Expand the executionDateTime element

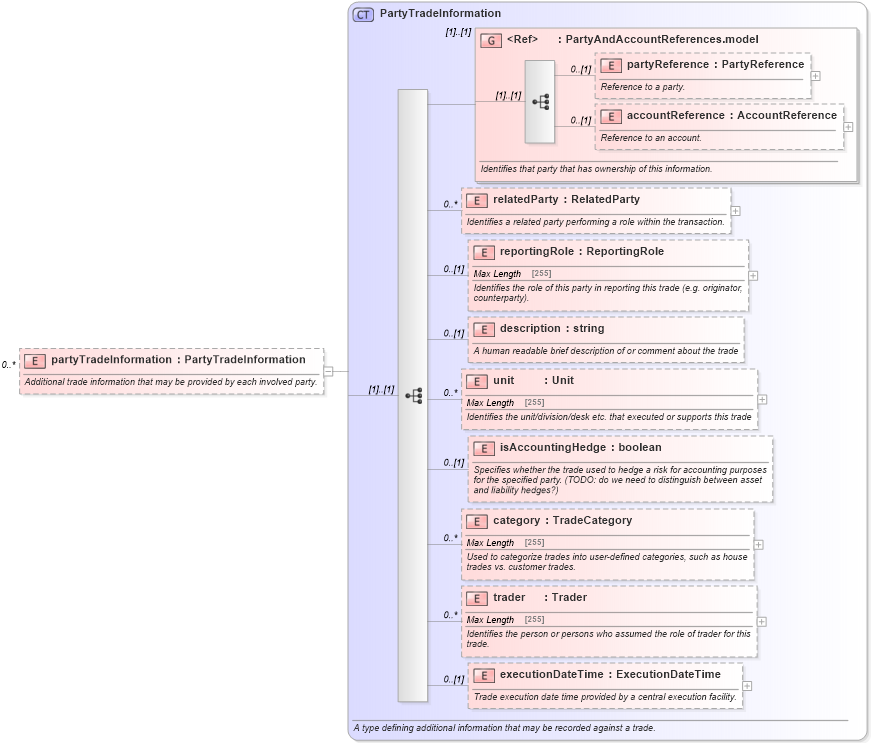point(747,686)
